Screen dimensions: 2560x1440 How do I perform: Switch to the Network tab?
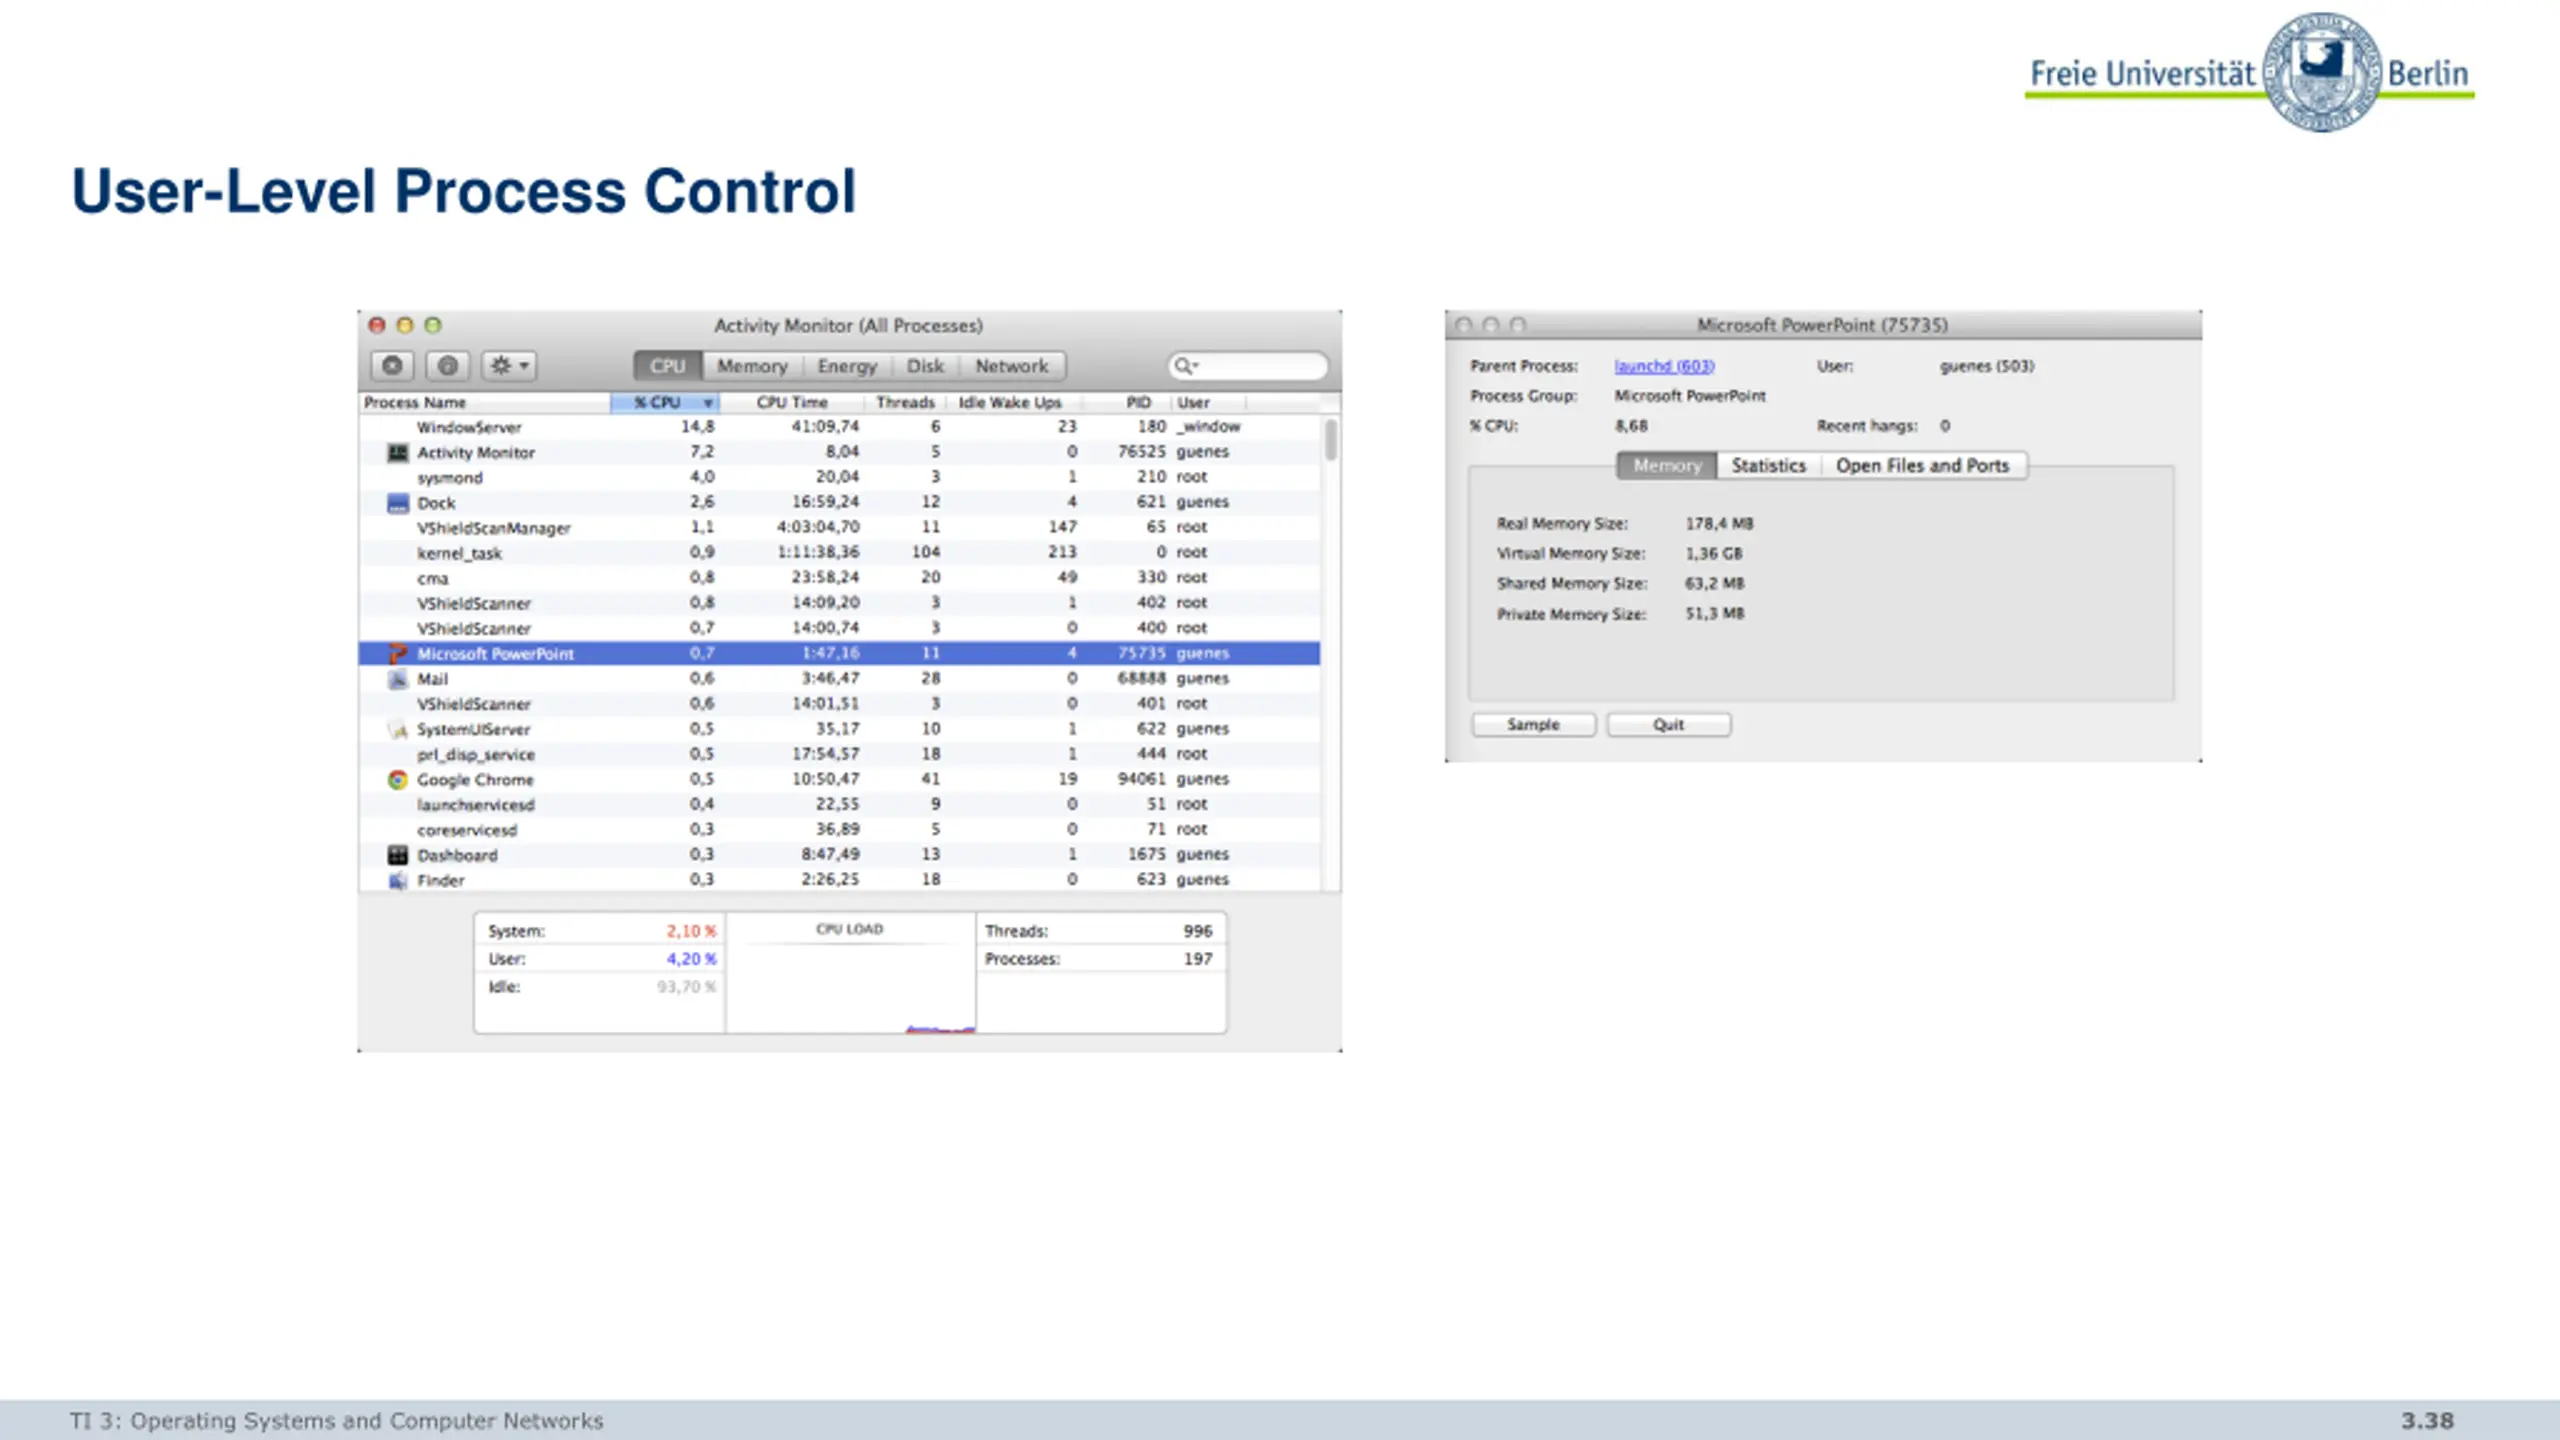click(x=1012, y=366)
